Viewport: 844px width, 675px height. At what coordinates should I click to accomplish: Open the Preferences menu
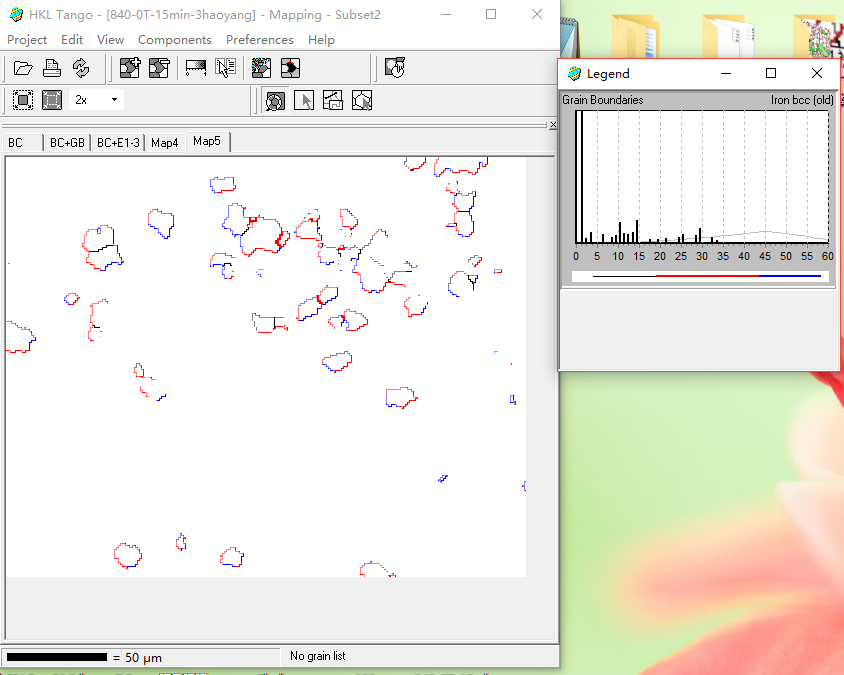click(260, 40)
